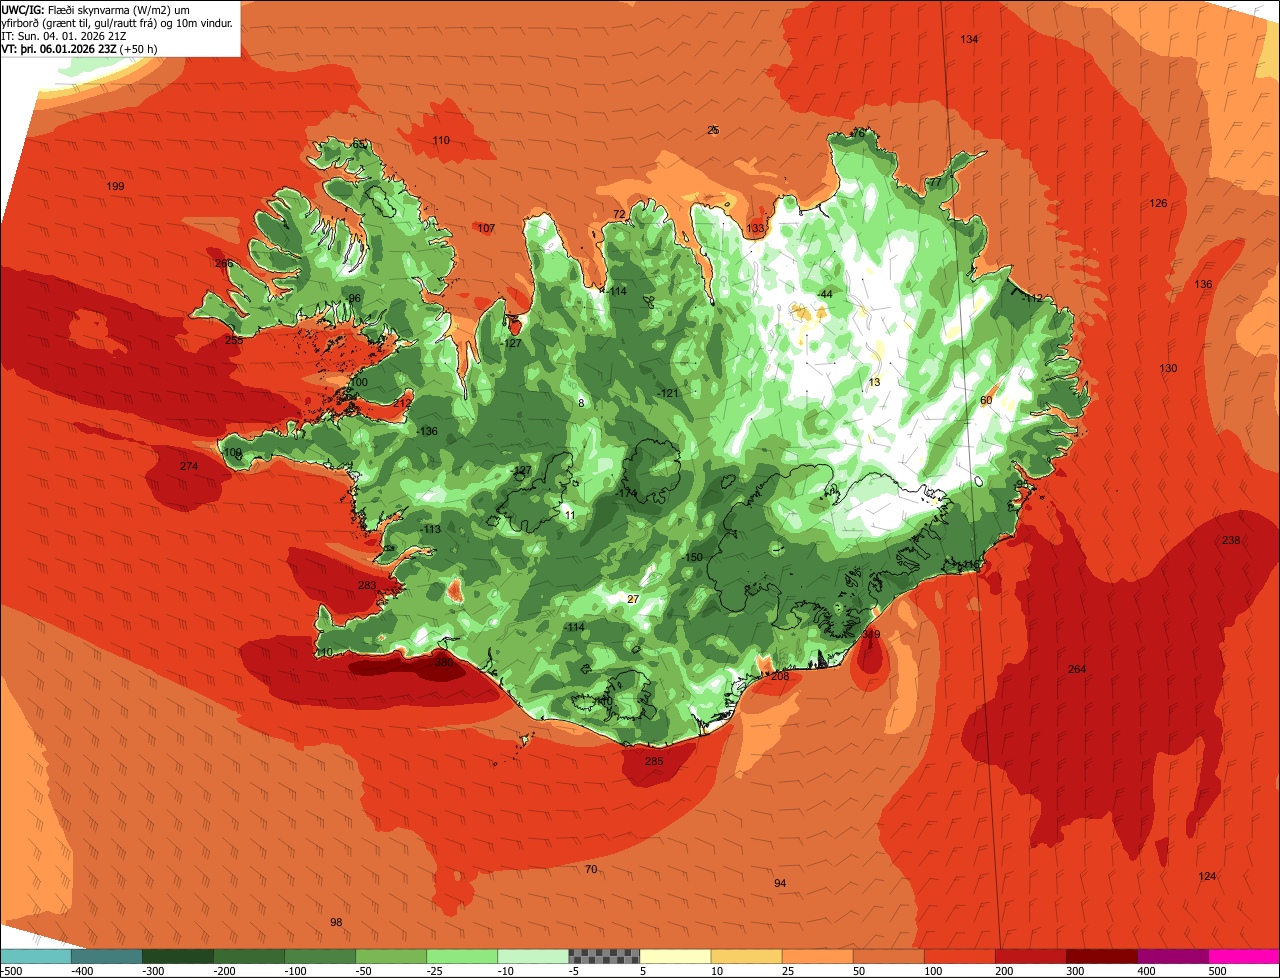Click the map value 94 over the southern sea
1280x978 pixels.
780,883
